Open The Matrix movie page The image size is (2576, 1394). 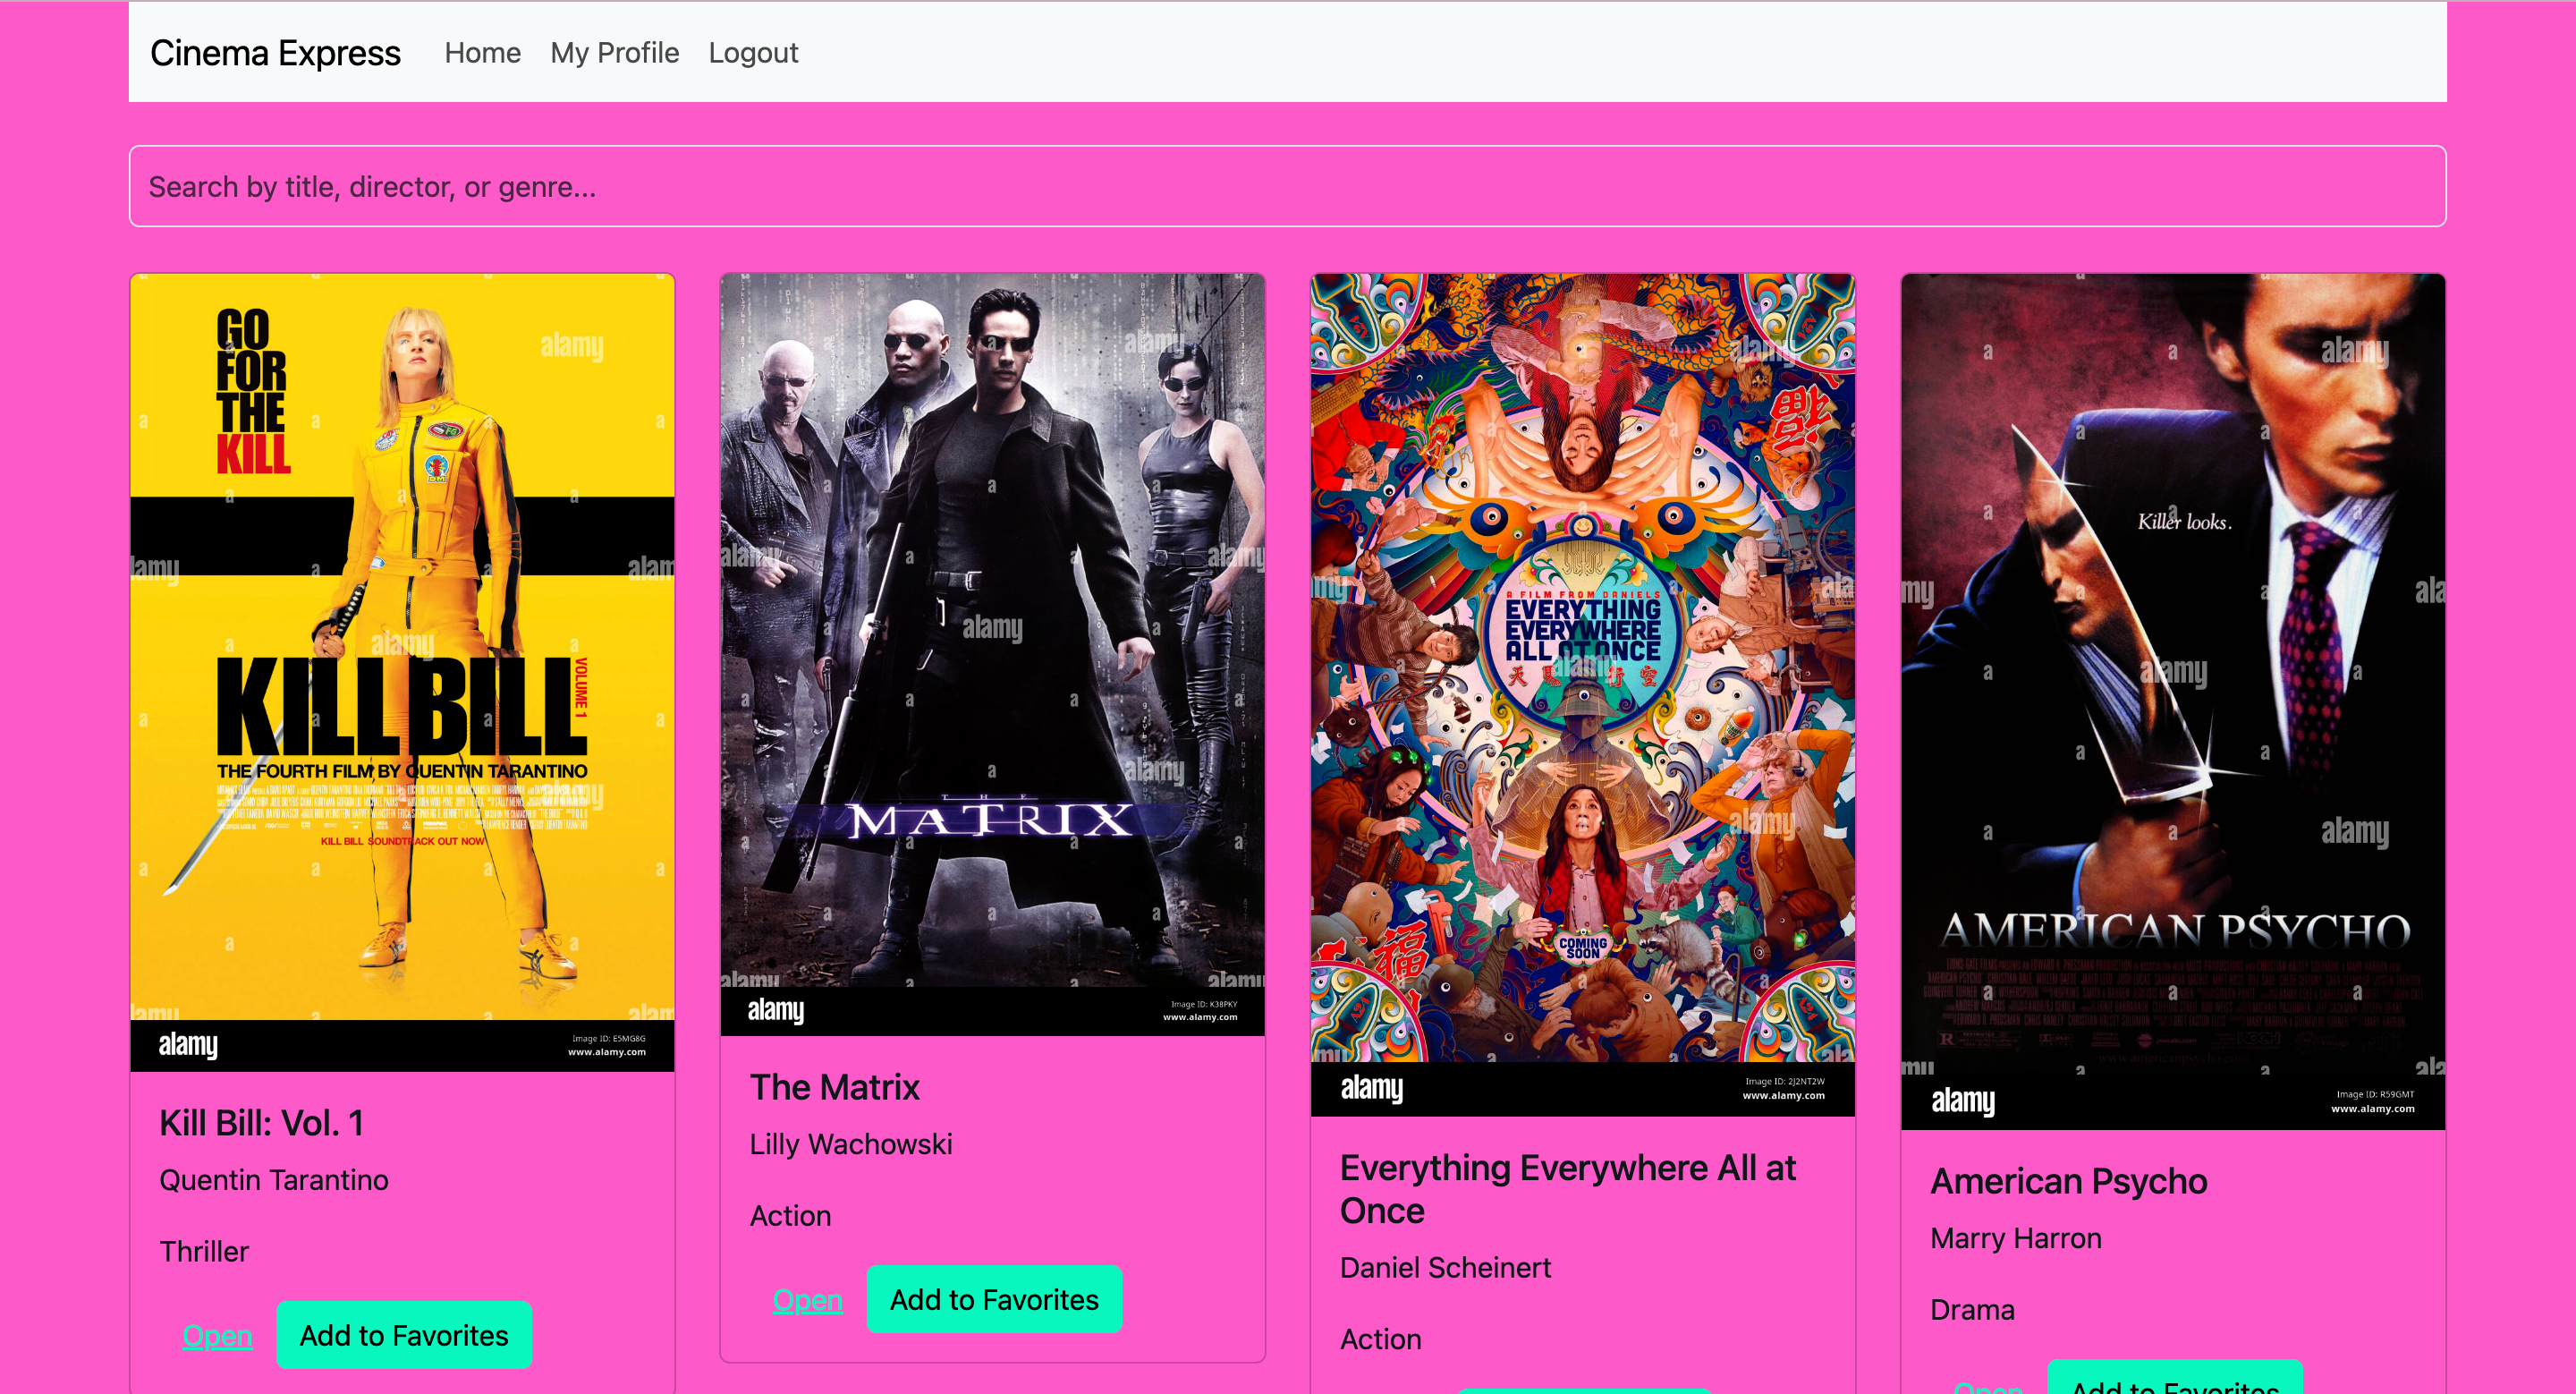[x=807, y=1299]
